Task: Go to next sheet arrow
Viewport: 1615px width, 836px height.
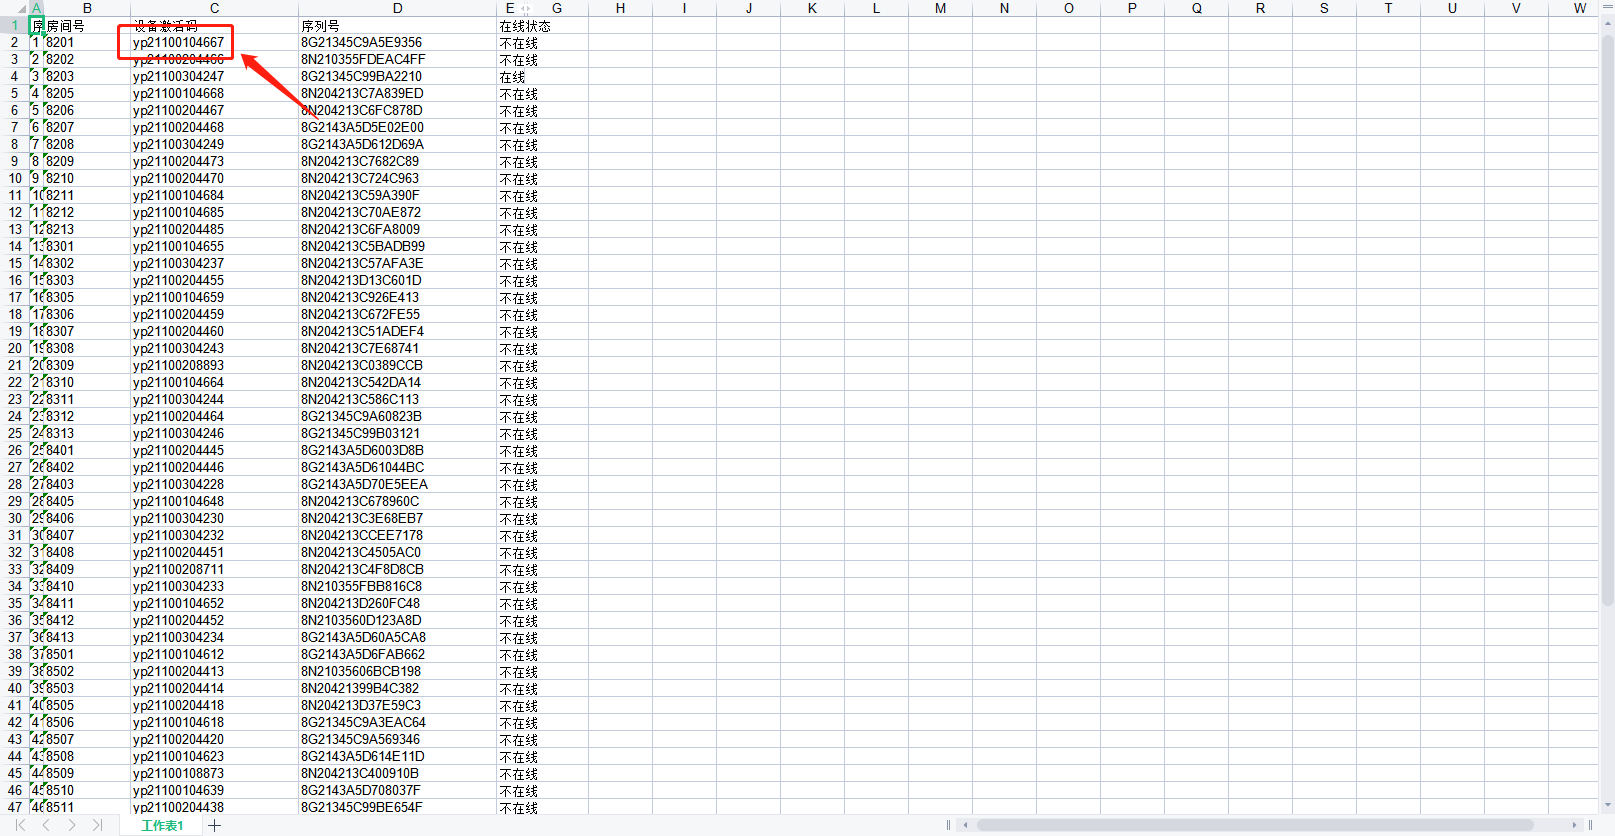Action: [72, 825]
